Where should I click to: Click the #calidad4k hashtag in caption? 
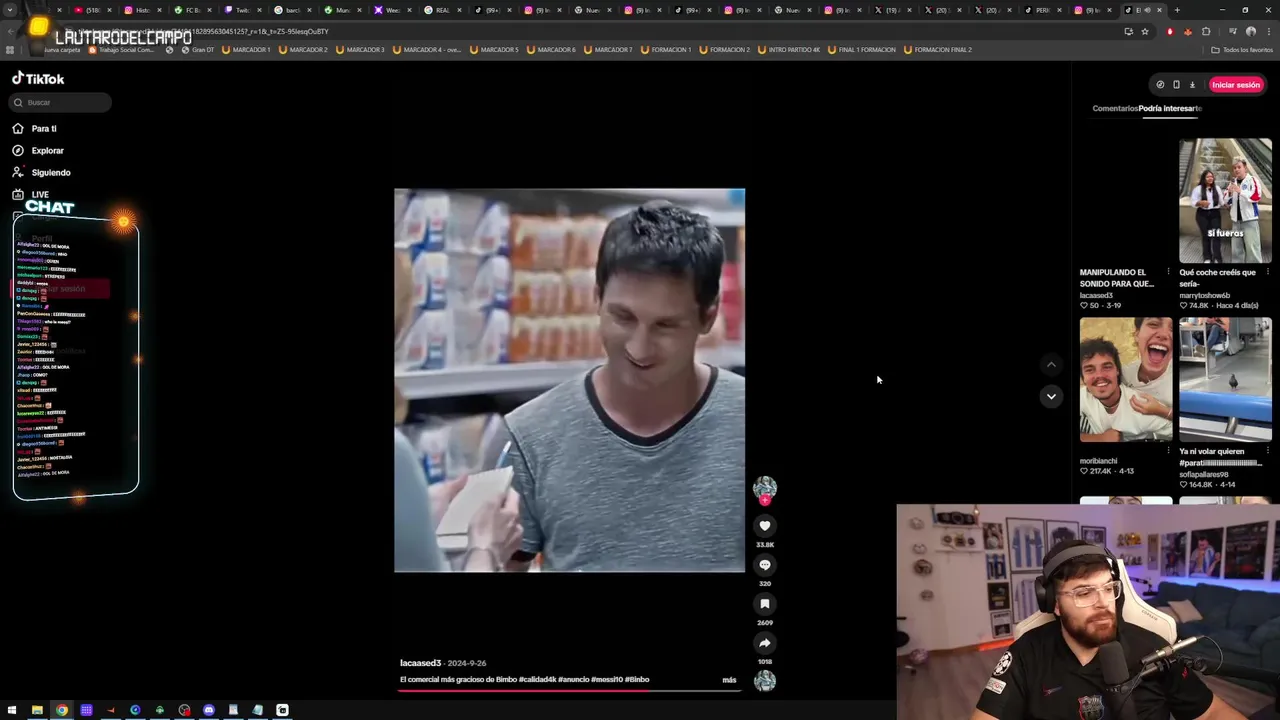coord(538,680)
